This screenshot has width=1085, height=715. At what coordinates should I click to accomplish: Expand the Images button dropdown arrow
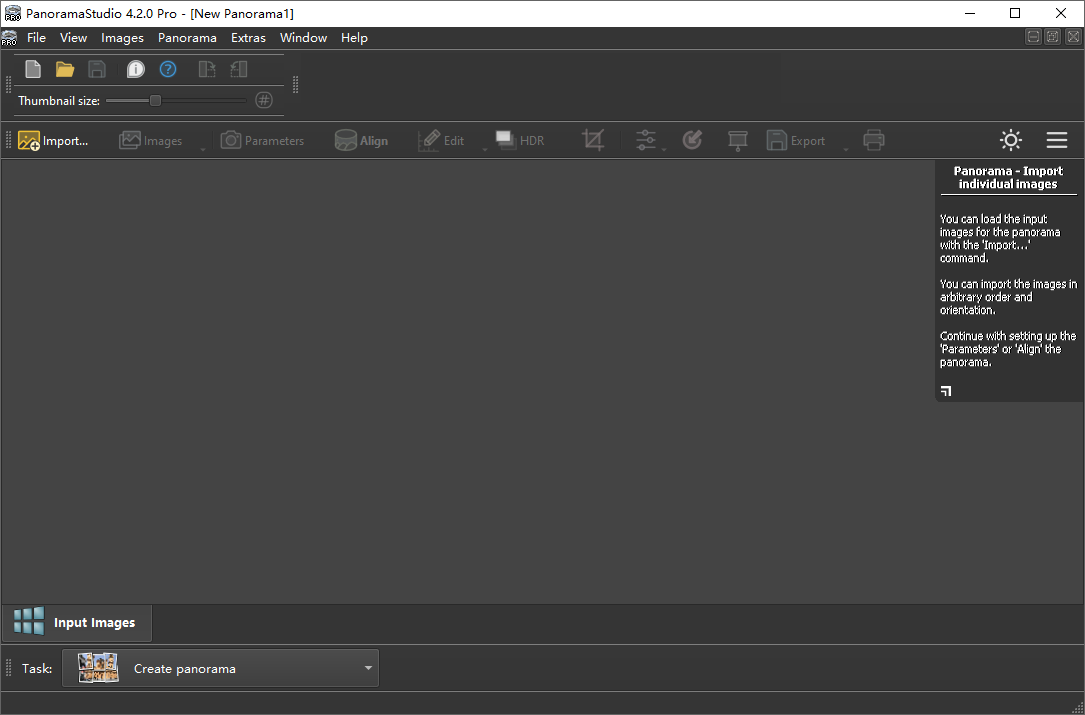pos(203,149)
